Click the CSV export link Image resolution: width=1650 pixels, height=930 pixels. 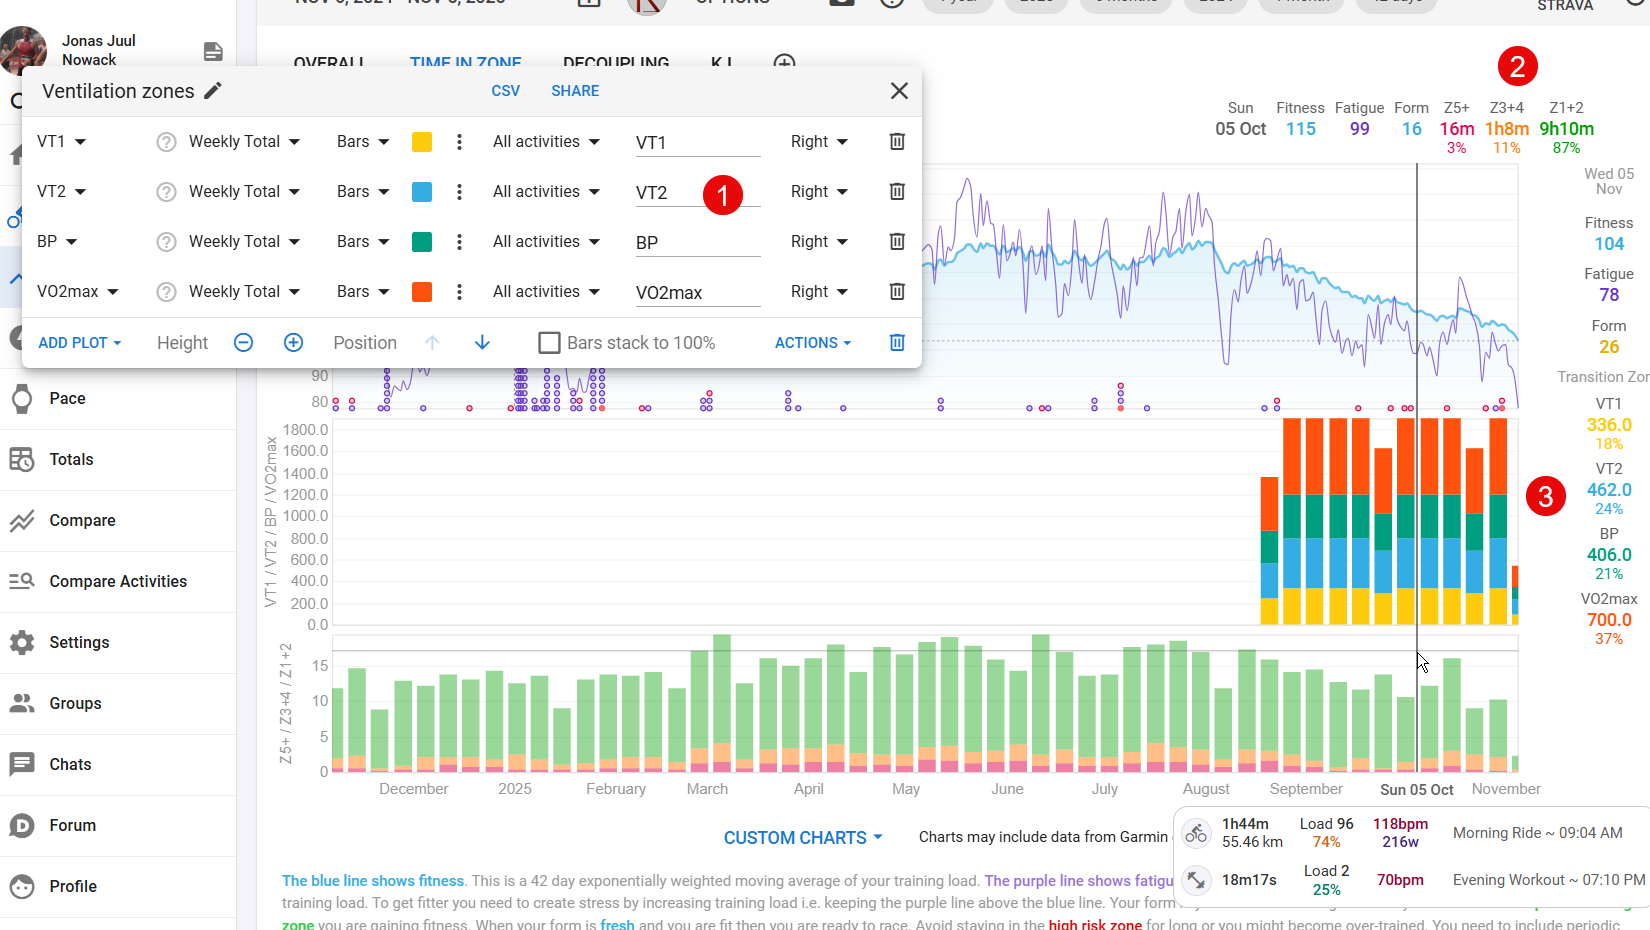pos(505,91)
